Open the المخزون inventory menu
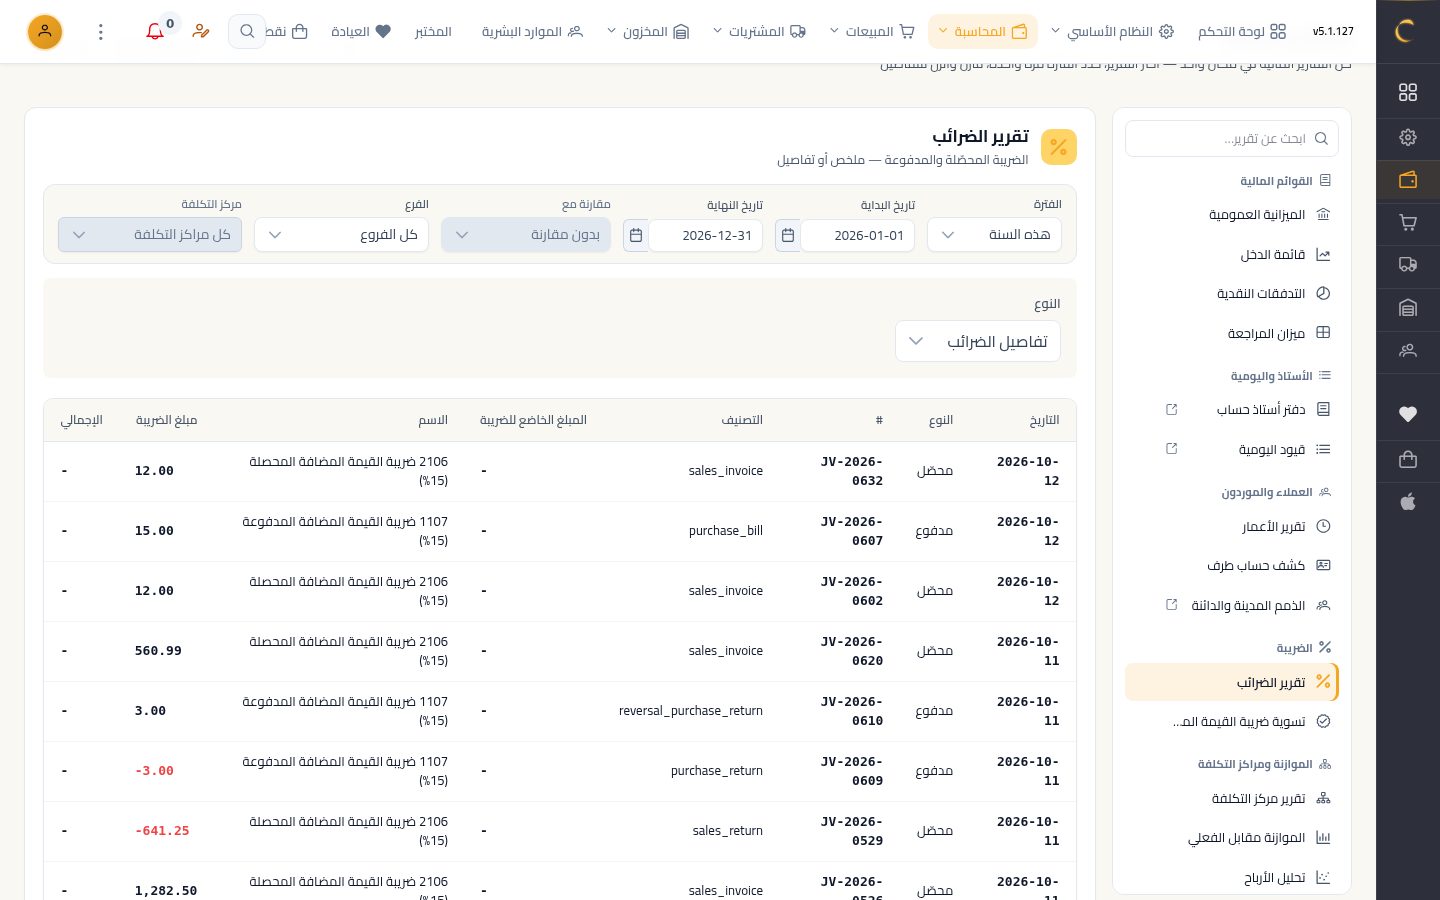The width and height of the screenshot is (1440, 900). pyautogui.click(x=649, y=32)
